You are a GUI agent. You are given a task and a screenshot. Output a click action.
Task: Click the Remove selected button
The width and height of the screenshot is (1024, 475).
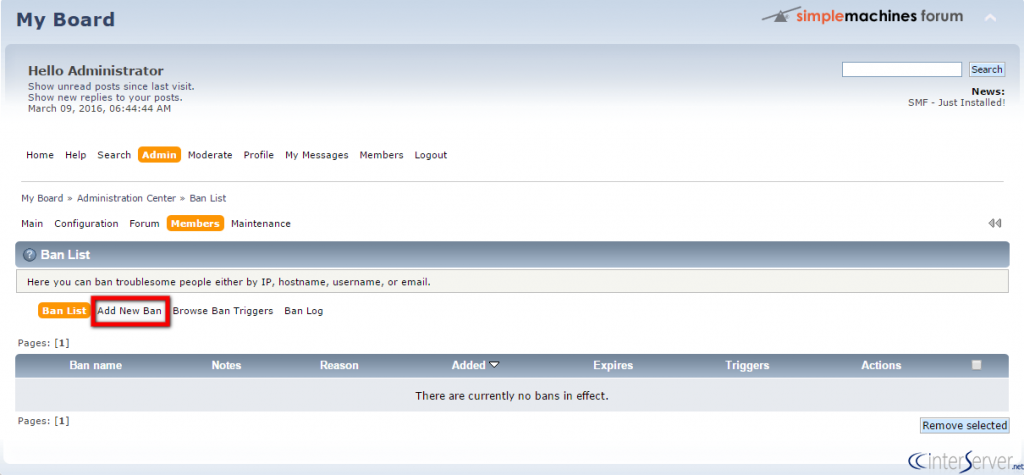pyautogui.click(x=965, y=425)
